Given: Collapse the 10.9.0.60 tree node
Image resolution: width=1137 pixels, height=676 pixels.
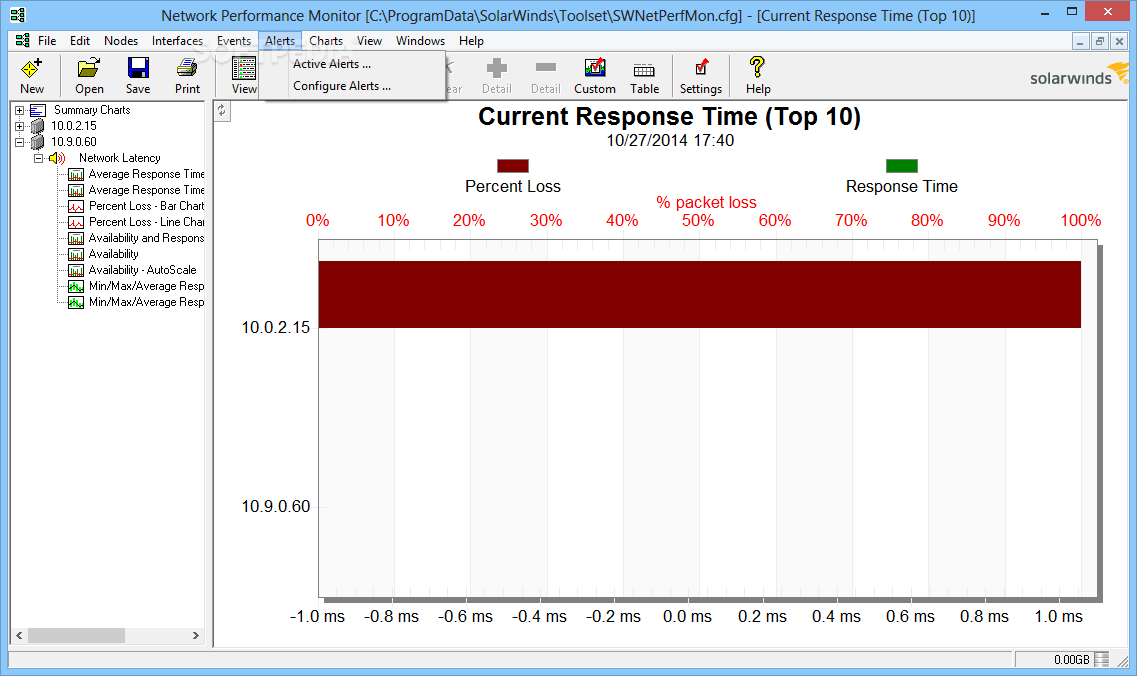Looking at the screenshot, I should click(x=20, y=142).
